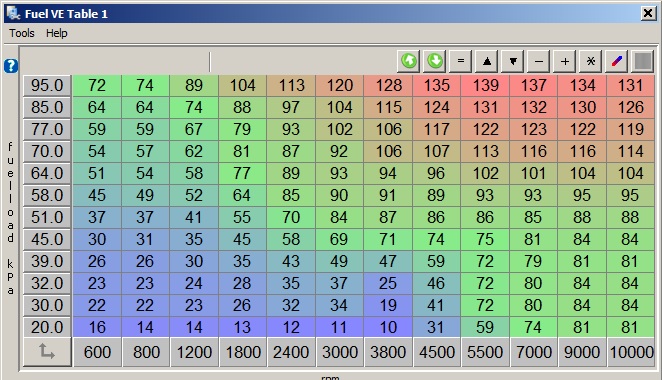Select cell 119 at 77.0 kPa, 10000 rpm
662x380 pixels.
coord(631,130)
